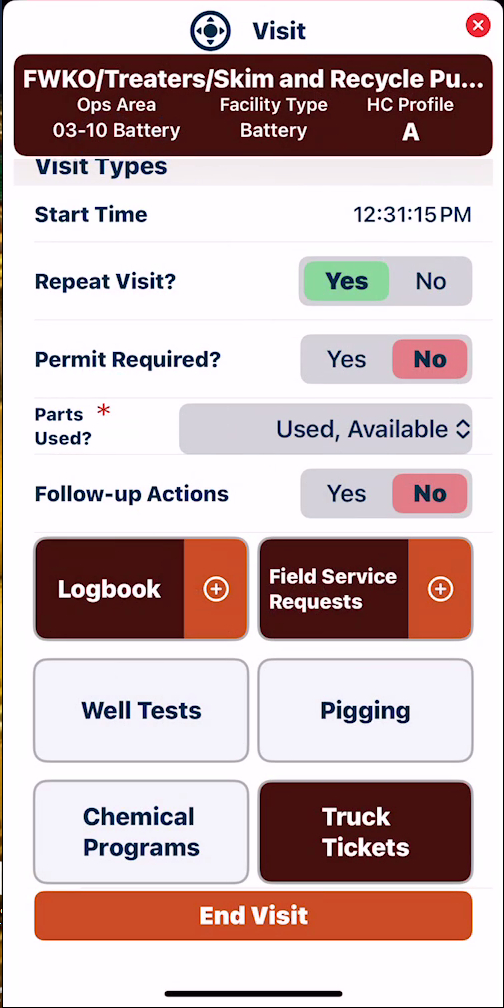Open Chemical Programs
The width and height of the screenshot is (504, 1008).
coord(141,832)
